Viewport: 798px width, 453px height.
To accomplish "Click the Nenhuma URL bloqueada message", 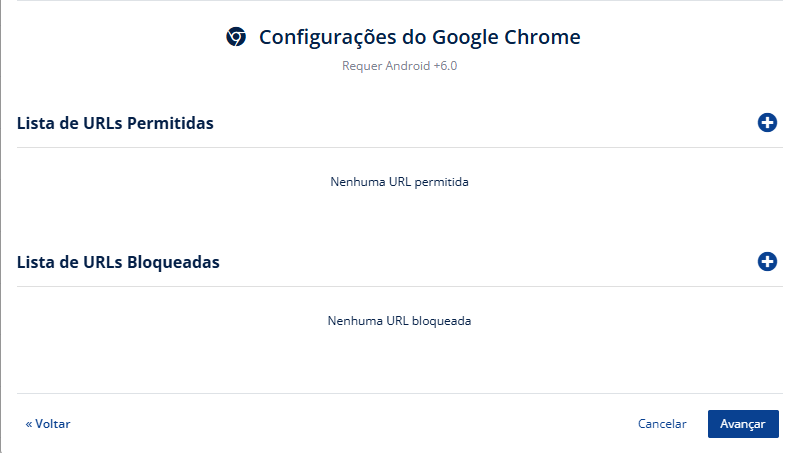I will [x=400, y=321].
